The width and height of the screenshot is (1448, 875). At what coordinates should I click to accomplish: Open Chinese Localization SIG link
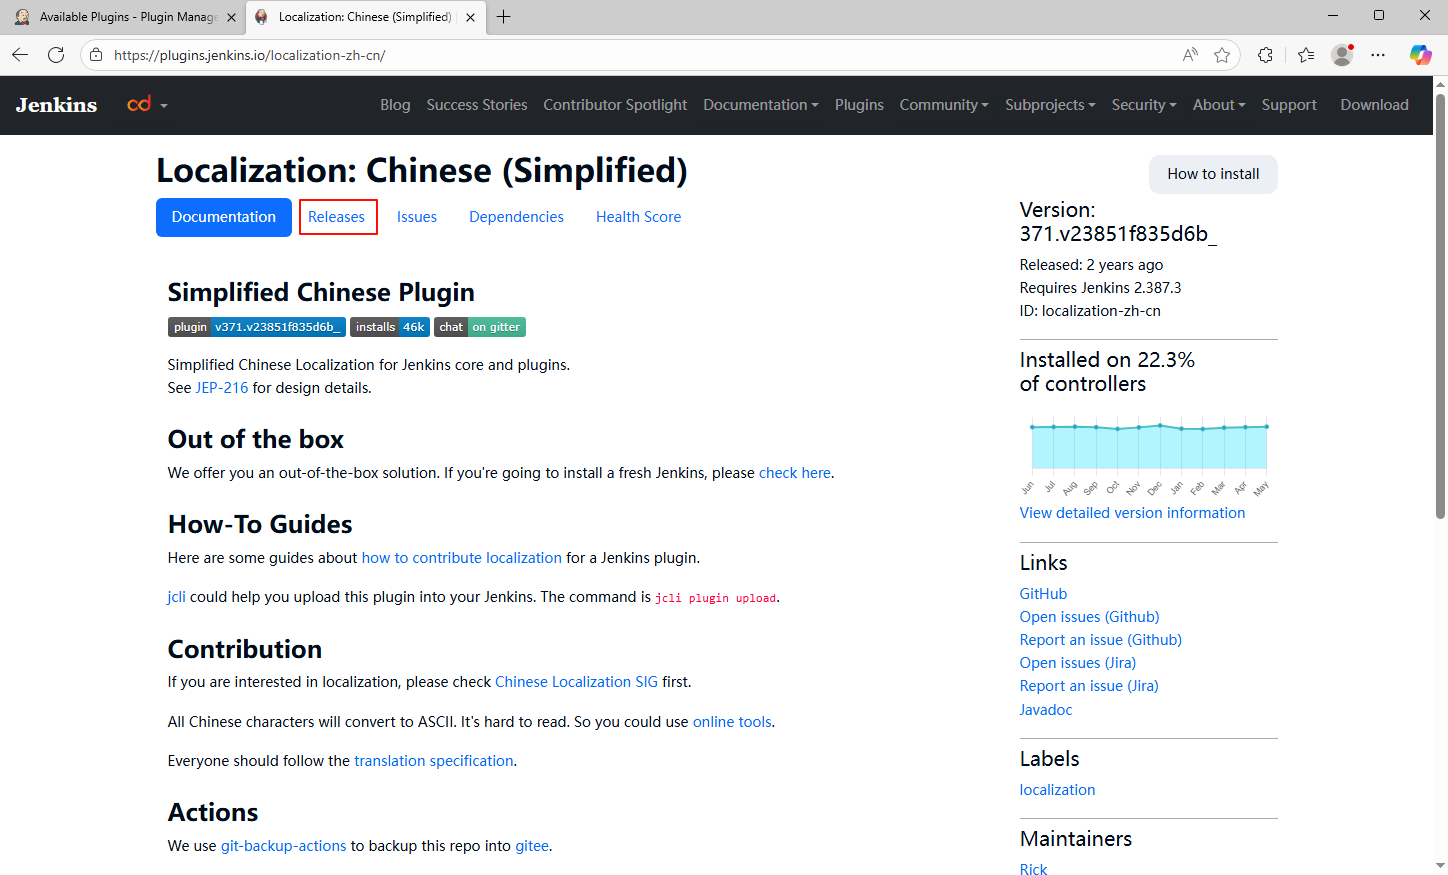click(576, 682)
